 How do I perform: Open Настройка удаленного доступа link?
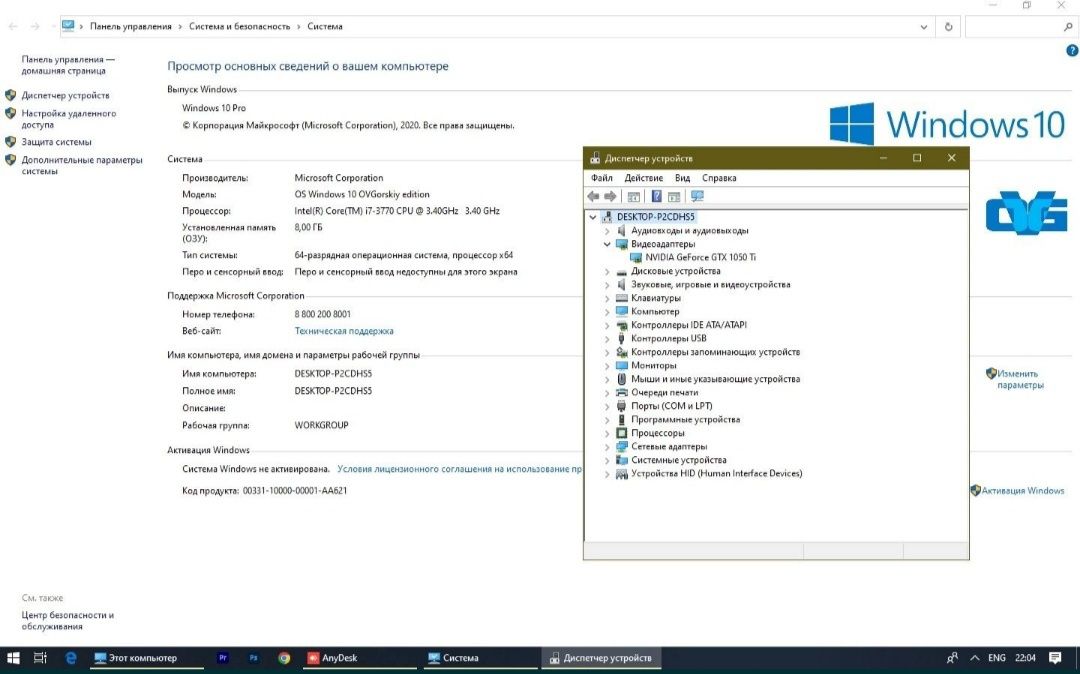click(69, 119)
